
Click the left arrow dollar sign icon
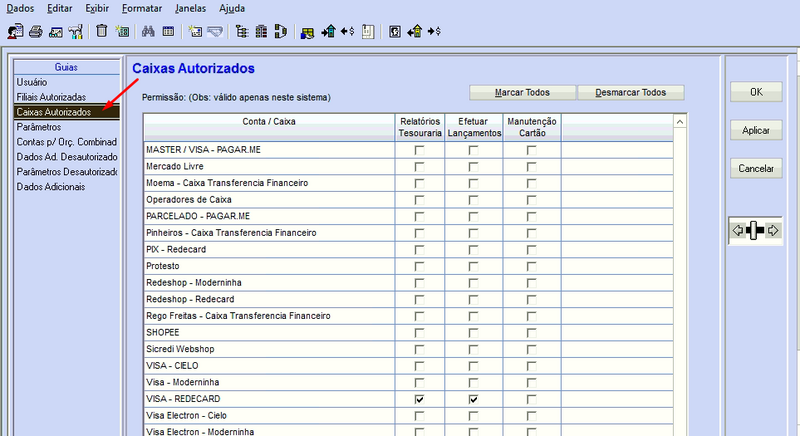tap(347, 32)
